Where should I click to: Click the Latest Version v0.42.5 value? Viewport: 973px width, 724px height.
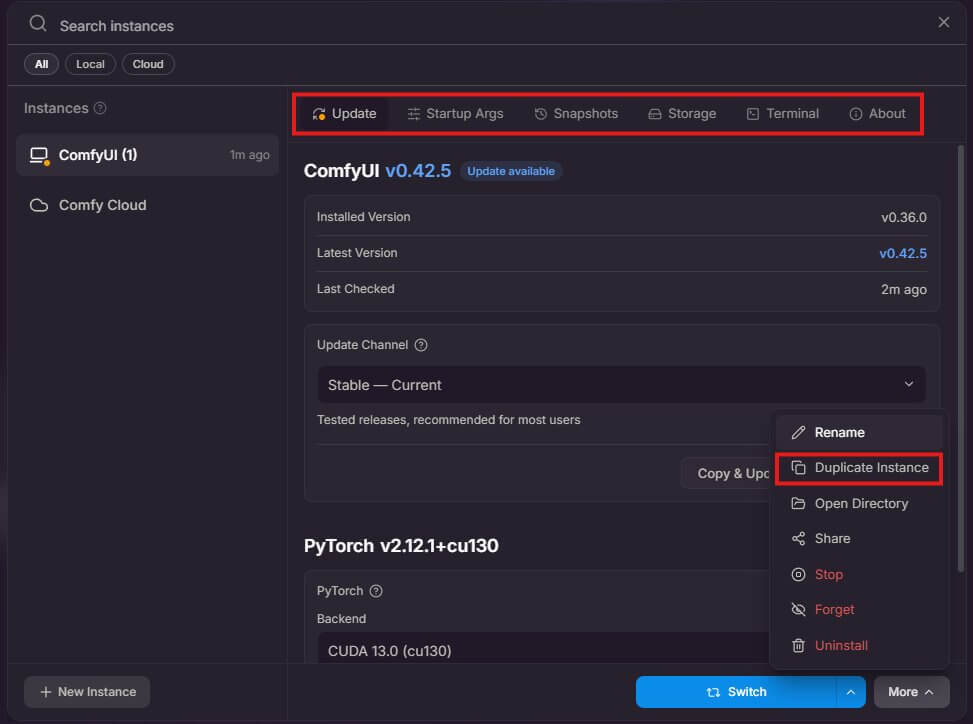pos(902,253)
